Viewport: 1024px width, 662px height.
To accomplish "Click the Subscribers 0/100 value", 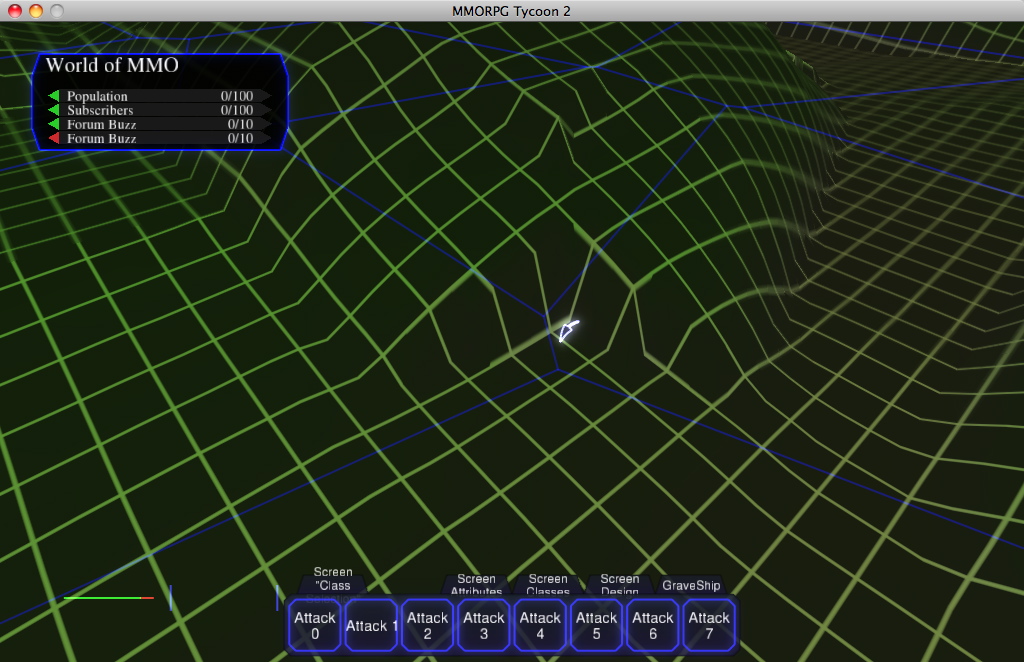I will (x=236, y=110).
